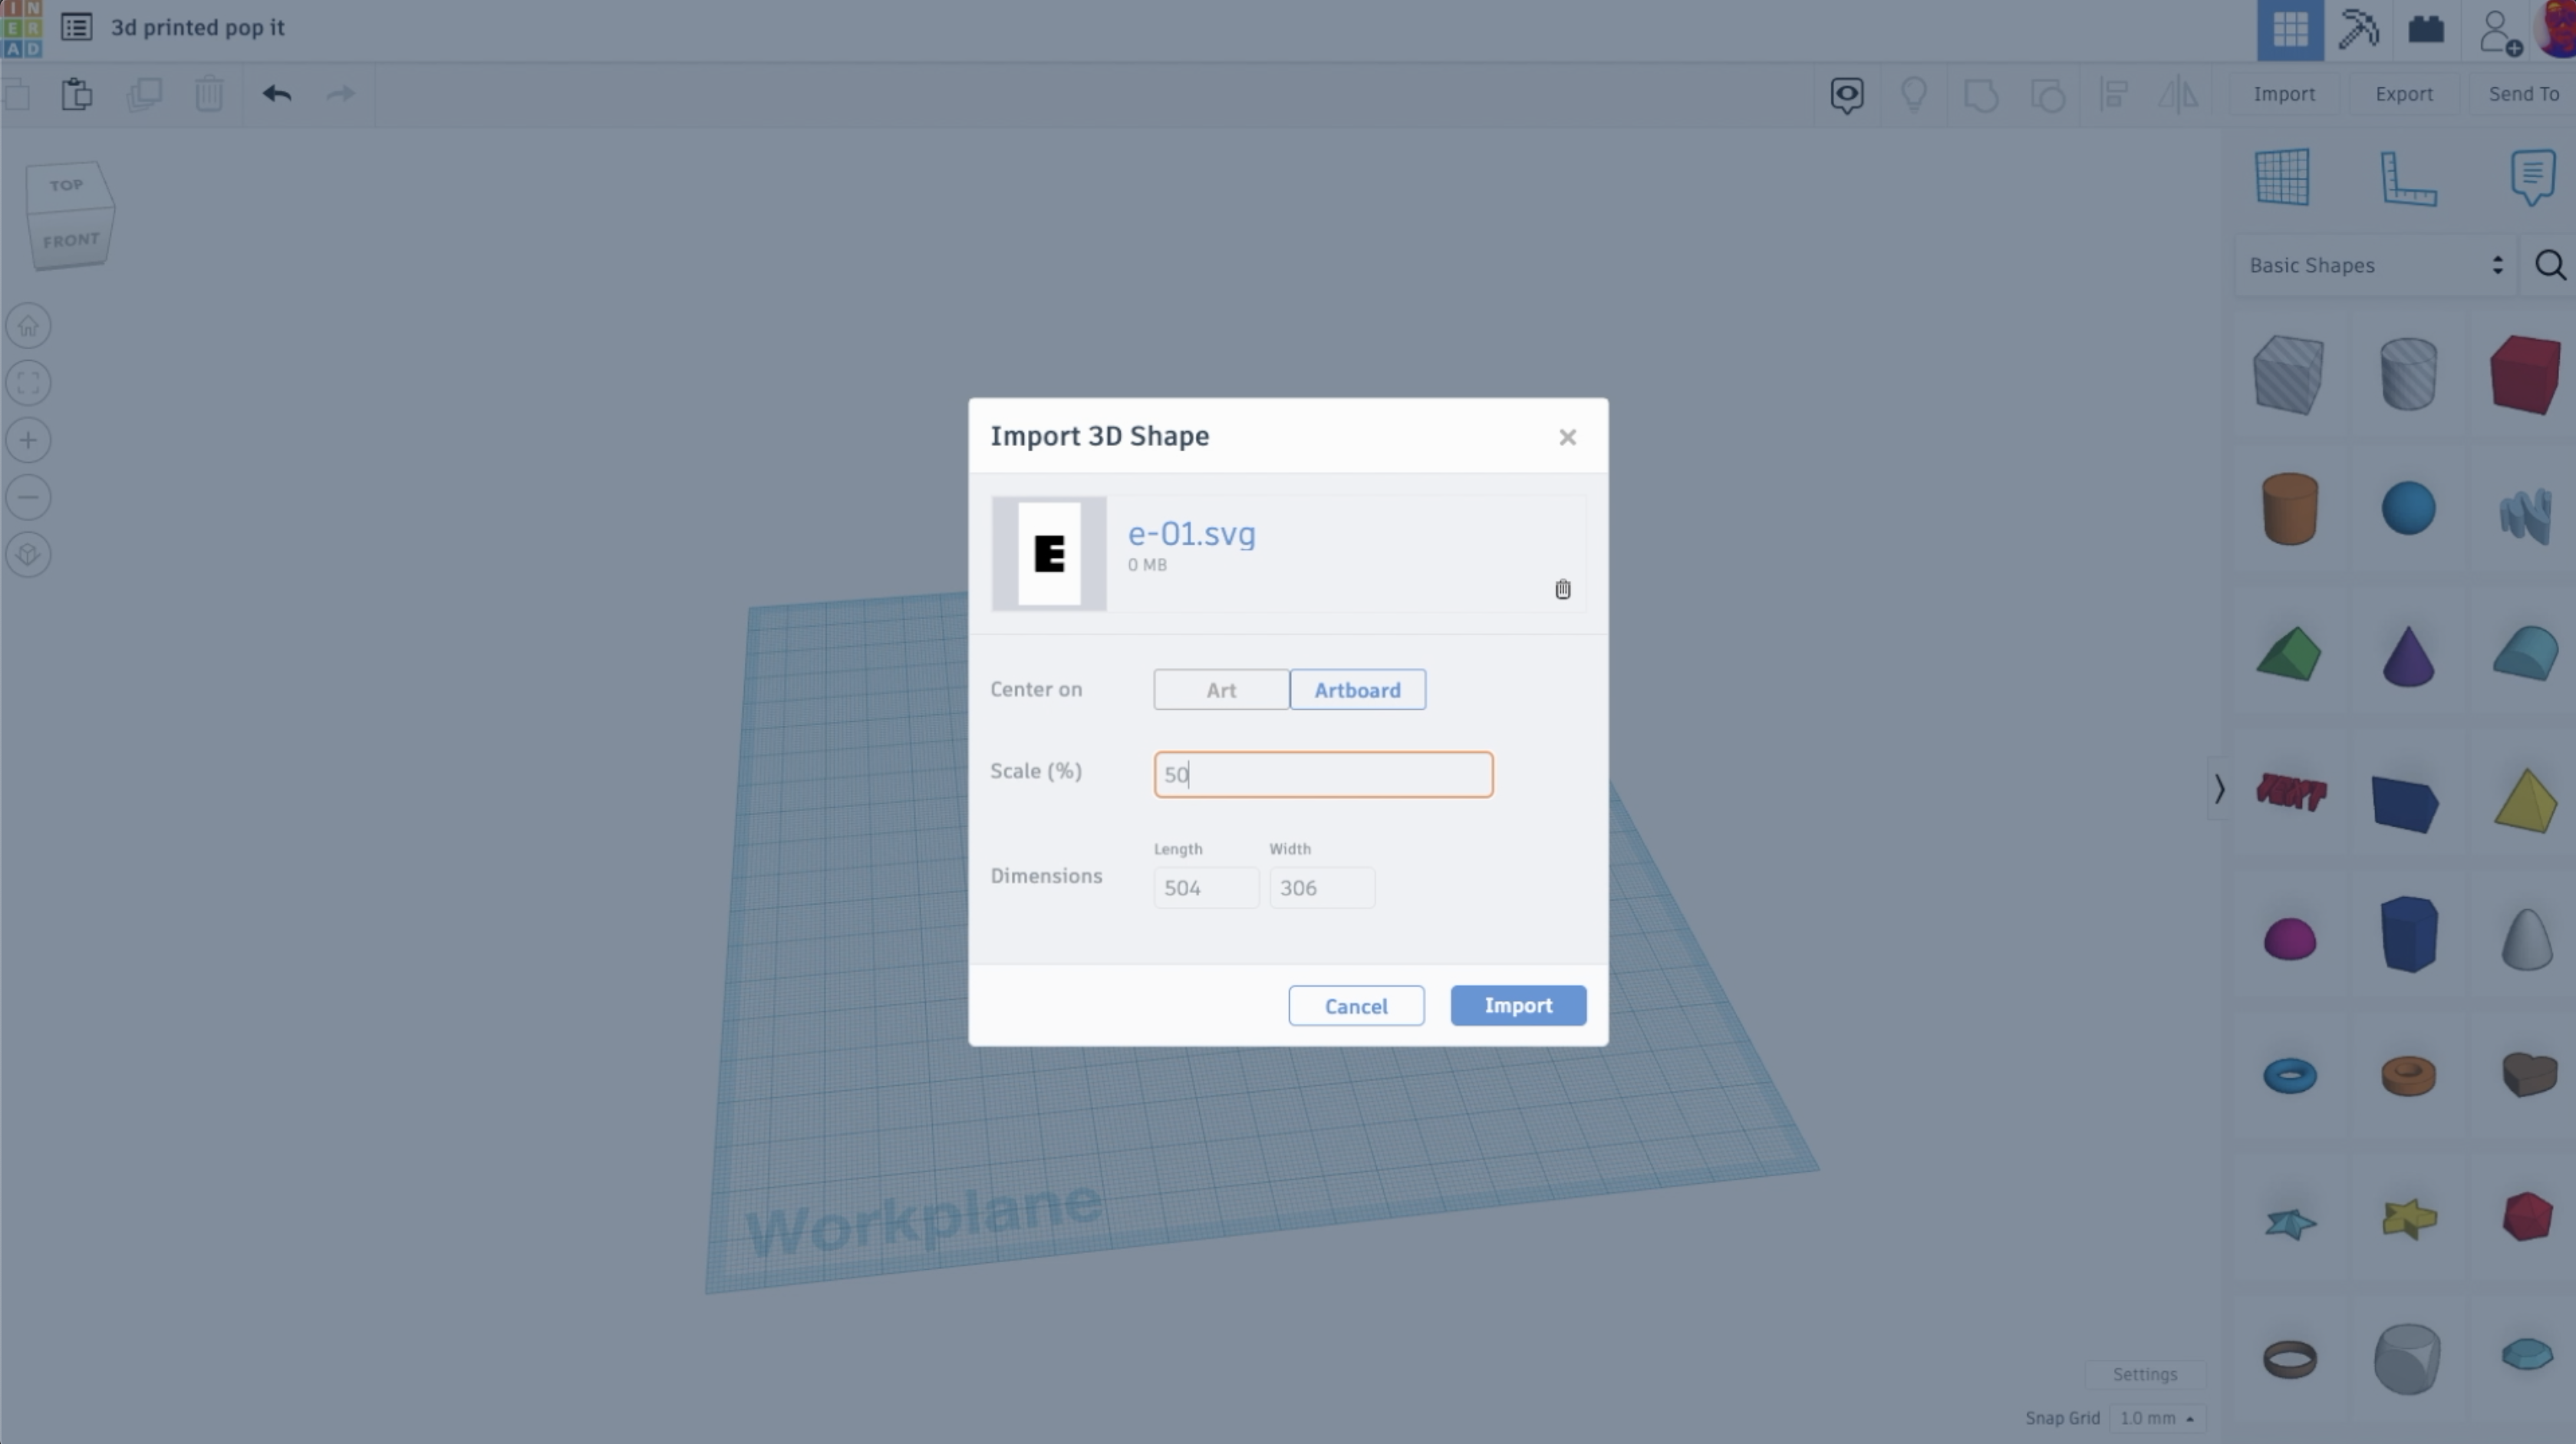
Task: Click the shapes search magnifier icon
Action: (x=2550, y=265)
